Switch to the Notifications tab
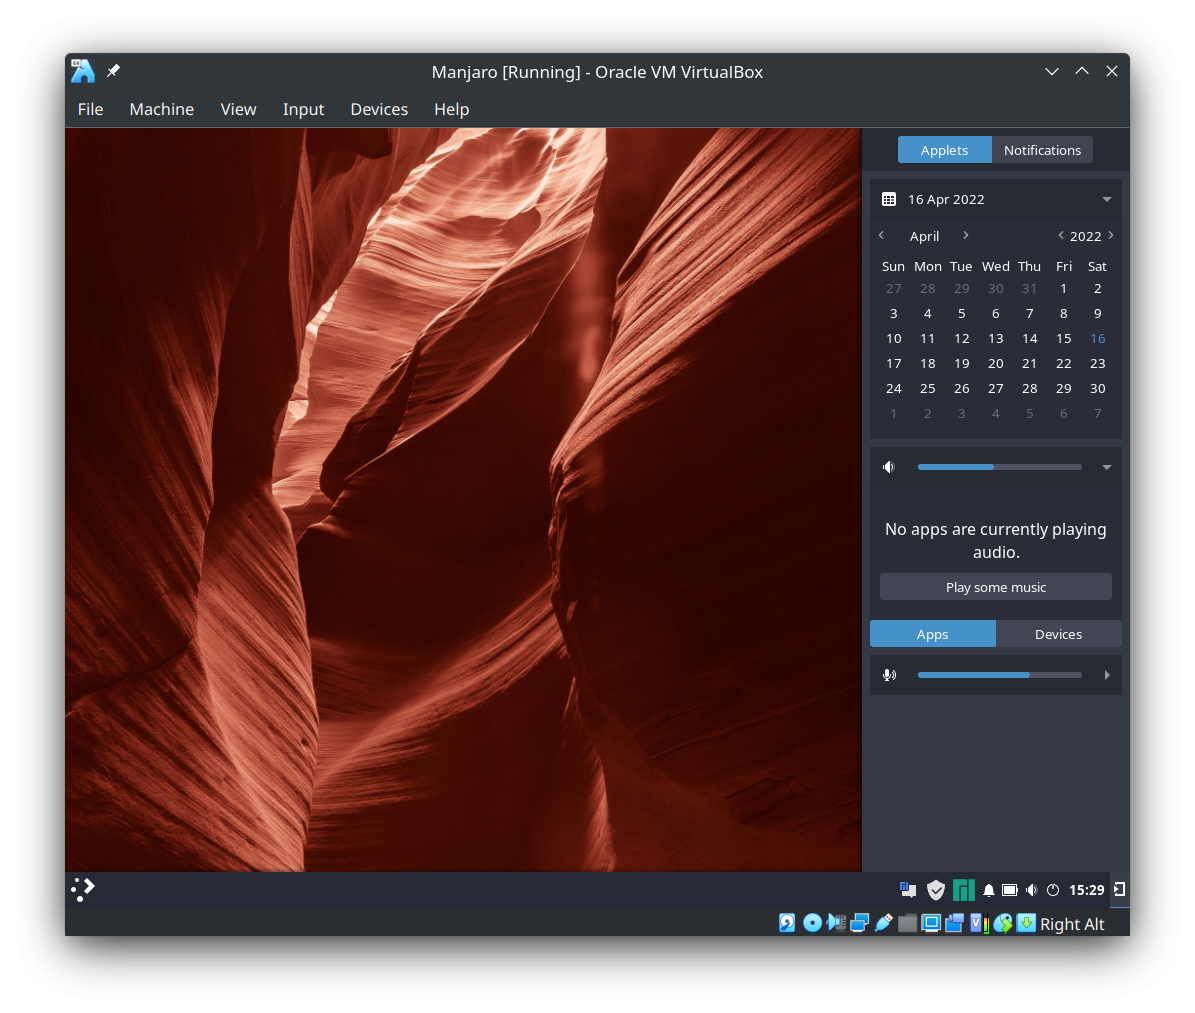 click(1042, 150)
